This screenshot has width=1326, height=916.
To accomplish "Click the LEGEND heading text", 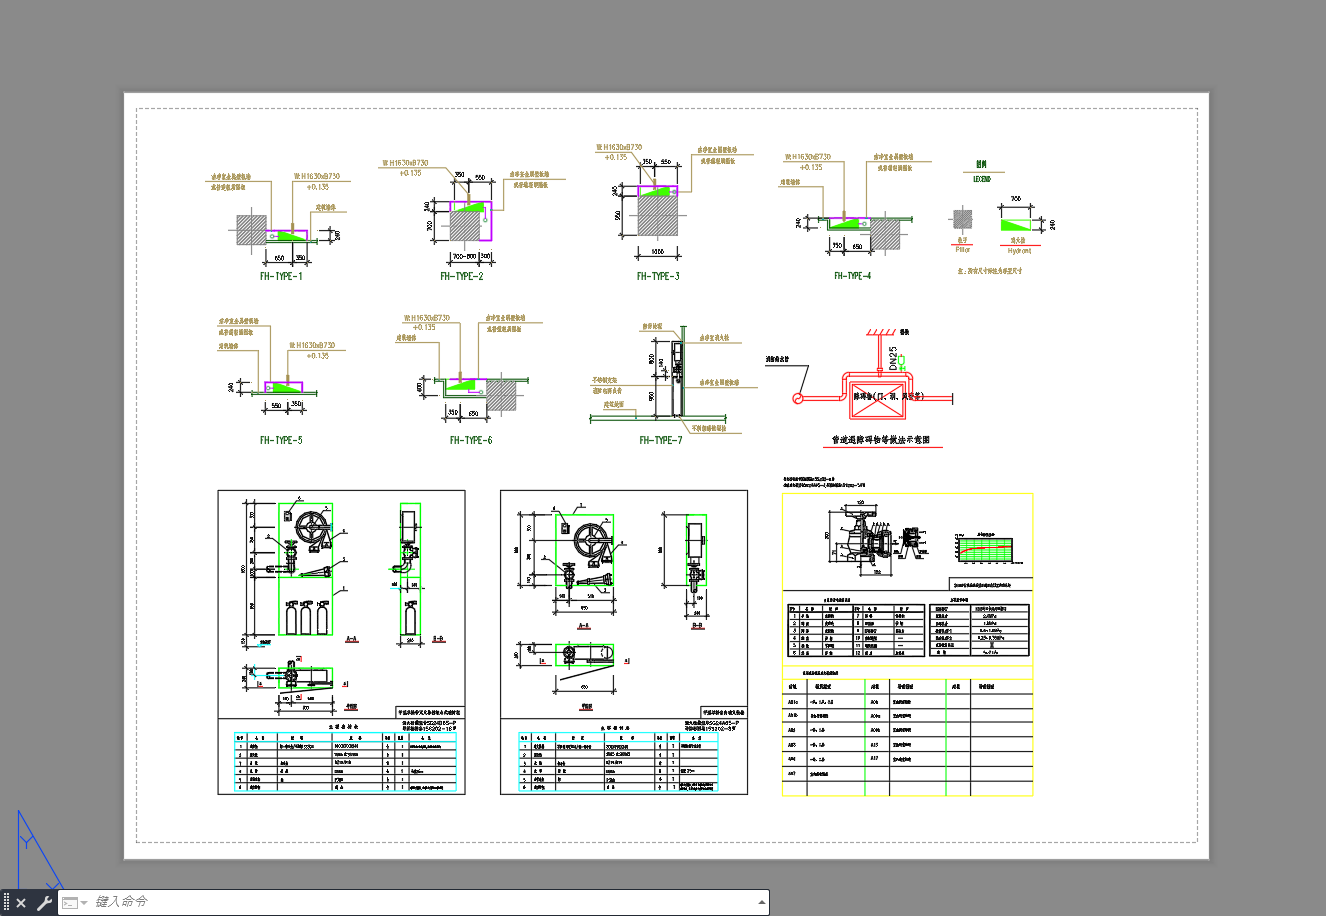I will point(982,179).
